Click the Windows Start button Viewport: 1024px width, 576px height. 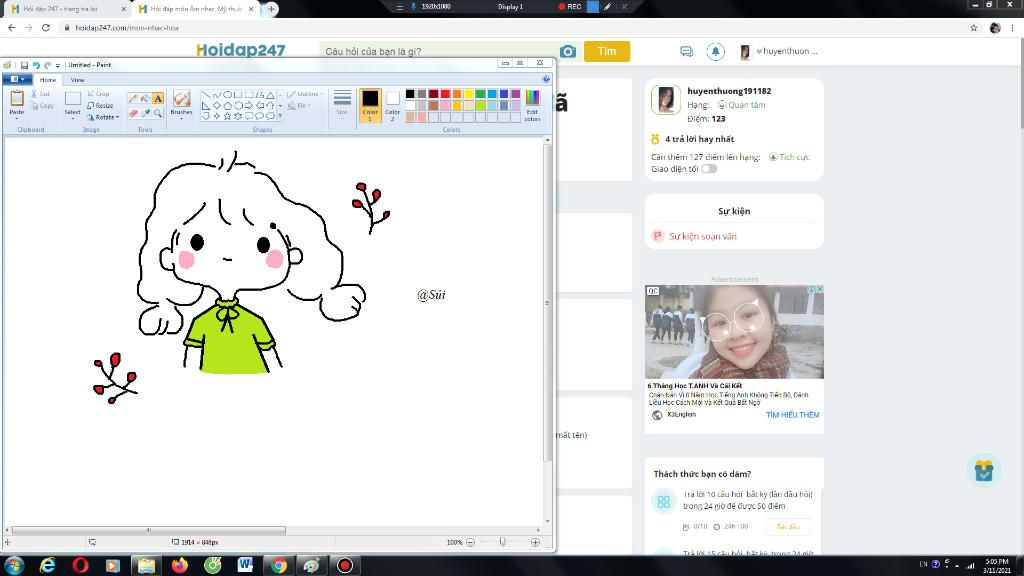point(14,565)
